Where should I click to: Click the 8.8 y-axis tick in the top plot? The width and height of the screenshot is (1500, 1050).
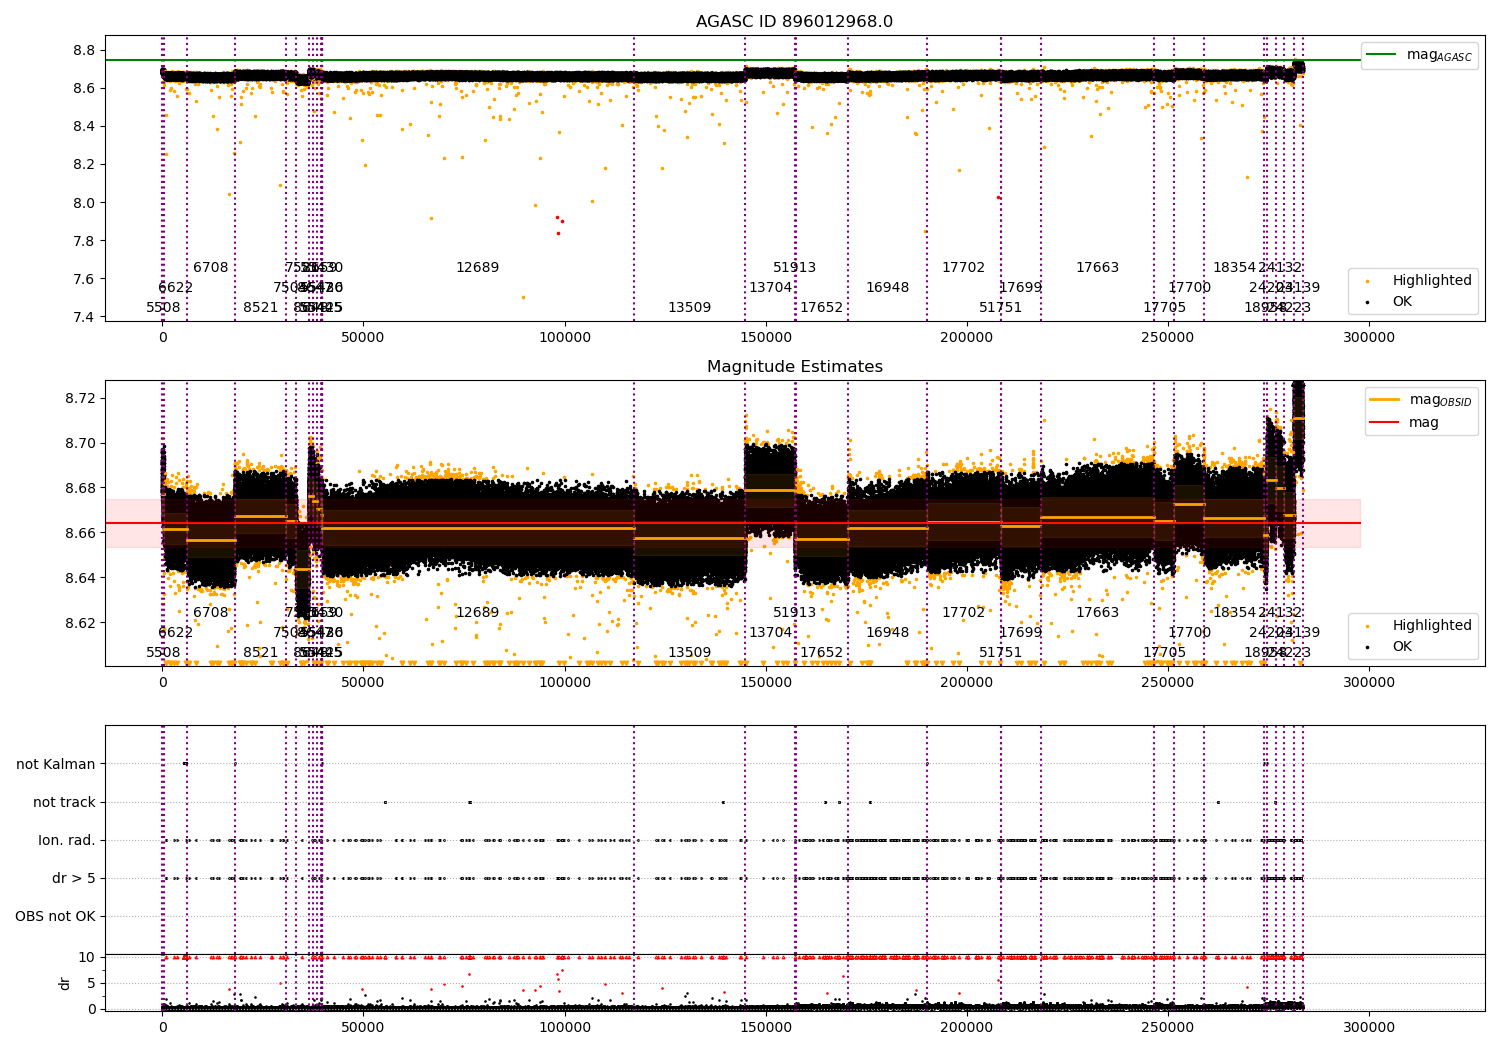pos(84,50)
